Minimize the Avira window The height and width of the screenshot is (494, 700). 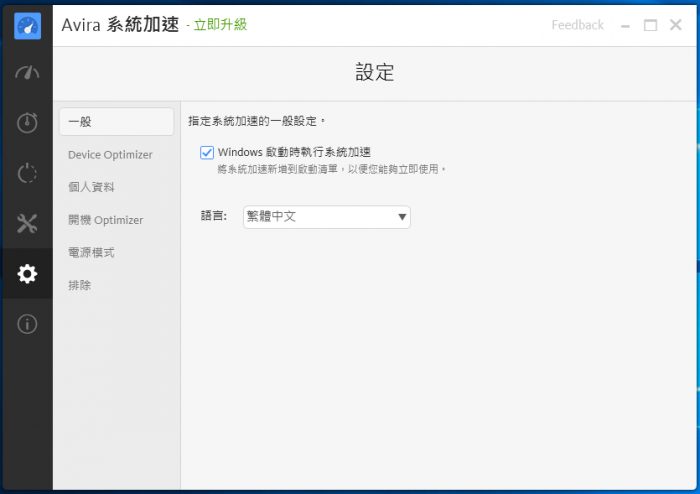click(x=625, y=26)
